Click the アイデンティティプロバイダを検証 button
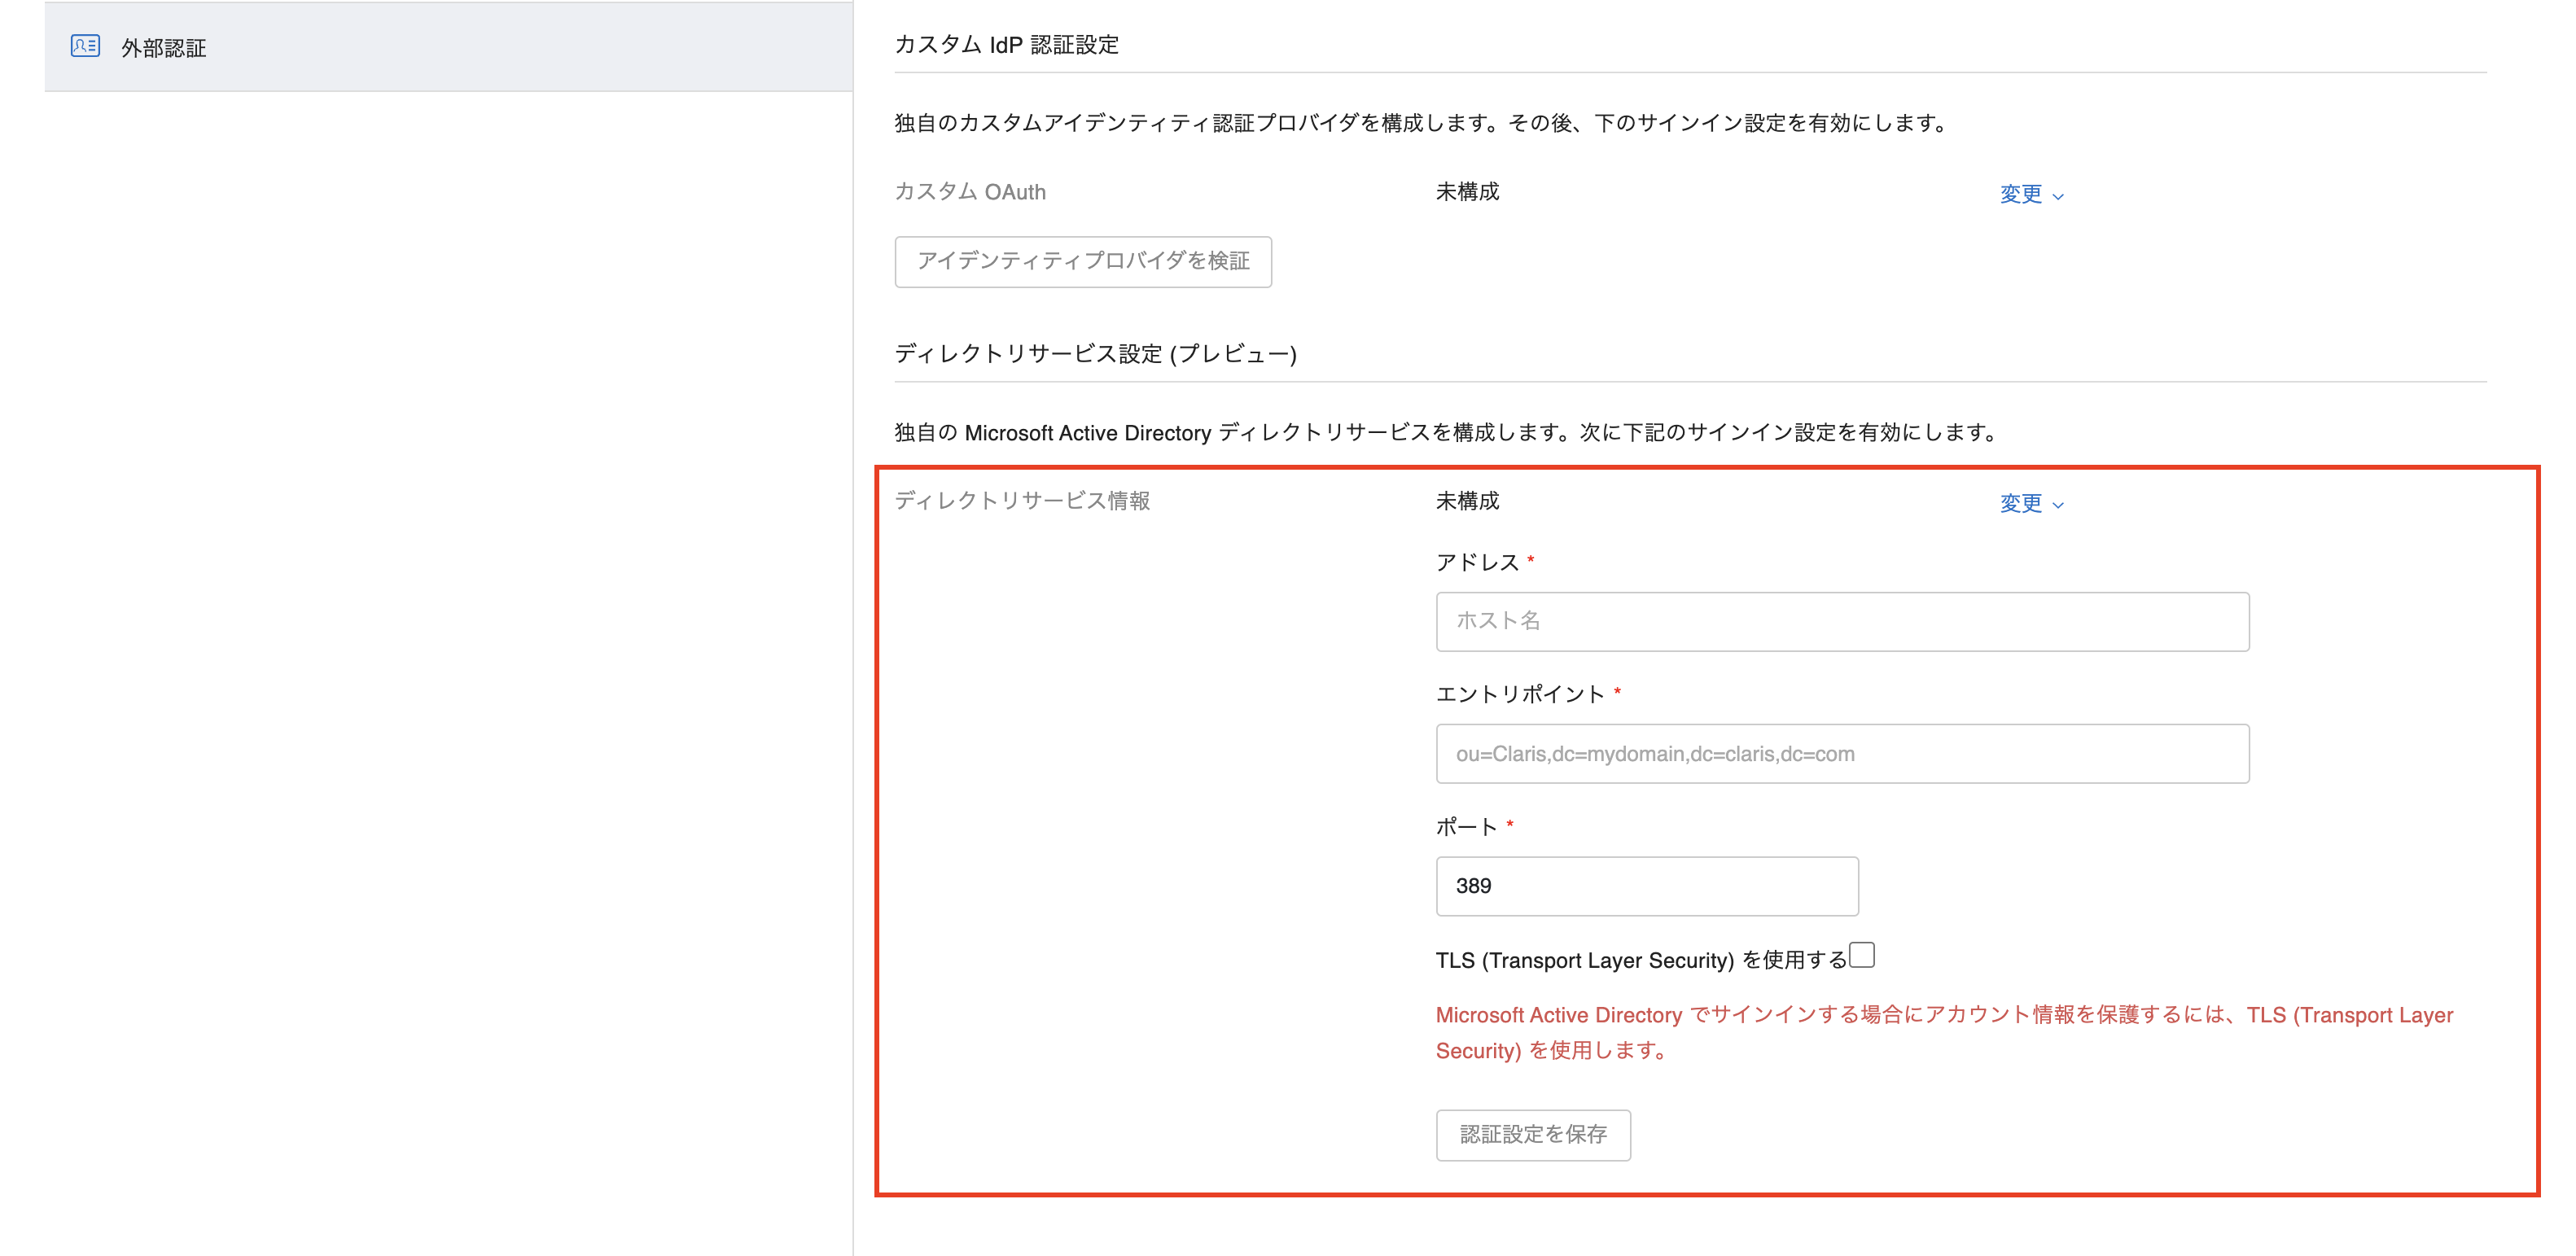The image size is (2576, 1256). (x=1083, y=262)
